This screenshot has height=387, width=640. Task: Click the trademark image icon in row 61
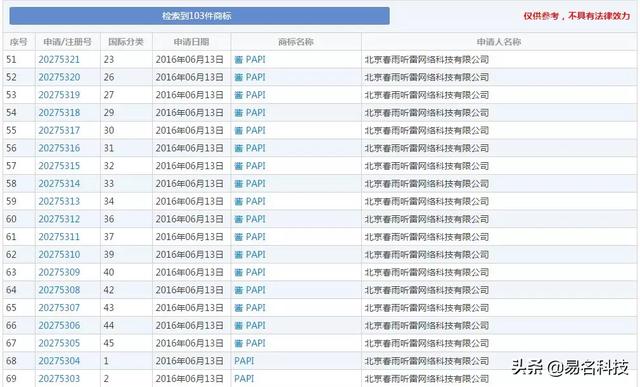point(239,237)
